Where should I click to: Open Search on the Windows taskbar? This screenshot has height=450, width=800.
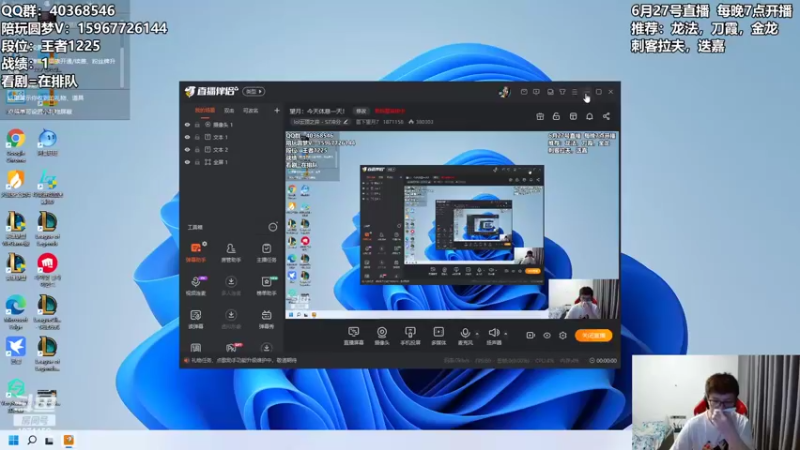(32, 440)
